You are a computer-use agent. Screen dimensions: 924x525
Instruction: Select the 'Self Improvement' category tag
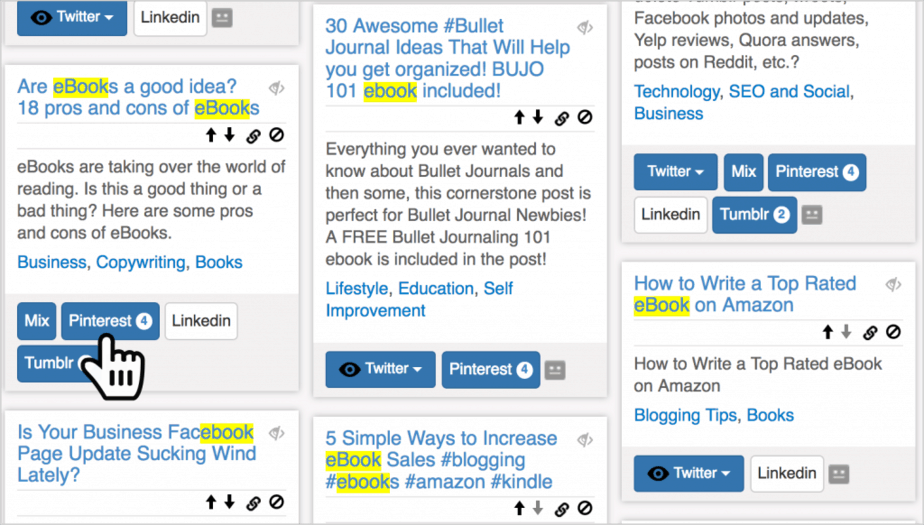coord(419,299)
